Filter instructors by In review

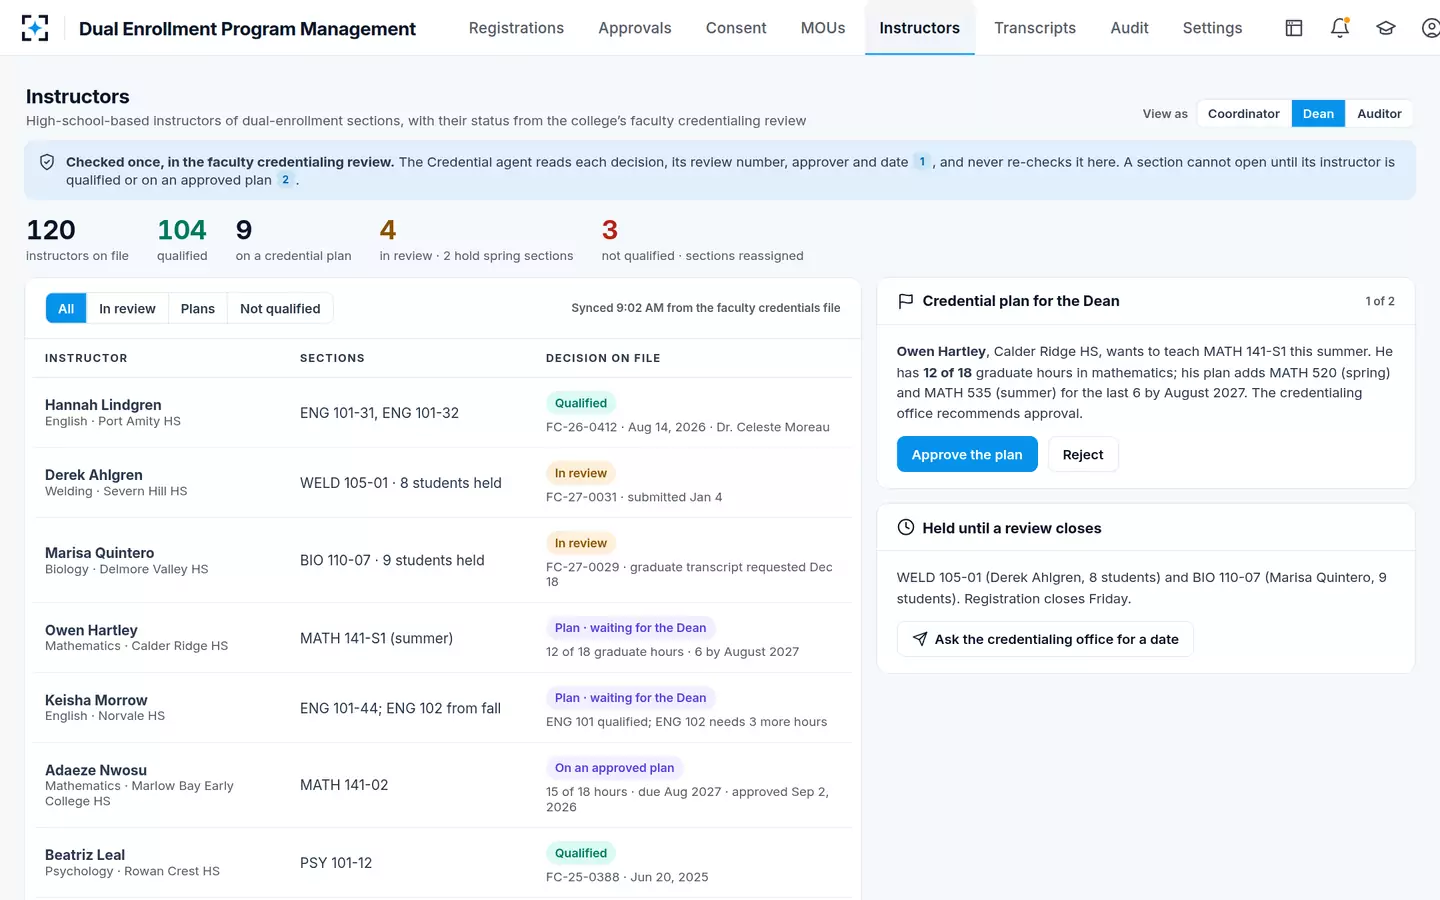tap(127, 308)
